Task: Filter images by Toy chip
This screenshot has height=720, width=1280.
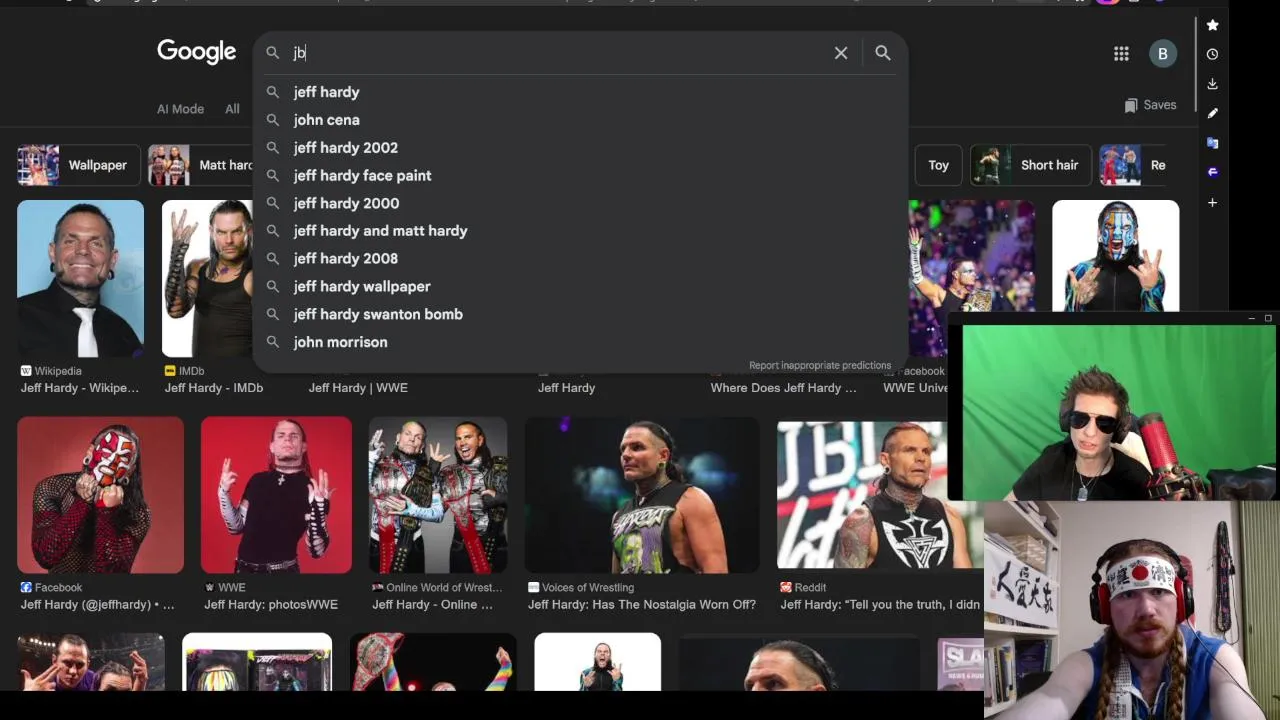Action: tap(938, 165)
